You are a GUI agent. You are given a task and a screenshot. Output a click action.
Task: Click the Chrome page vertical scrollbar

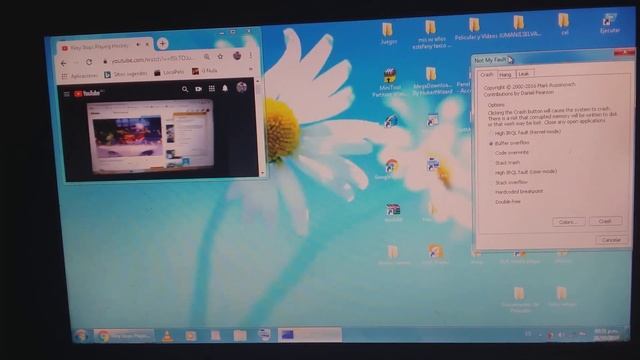[260, 127]
